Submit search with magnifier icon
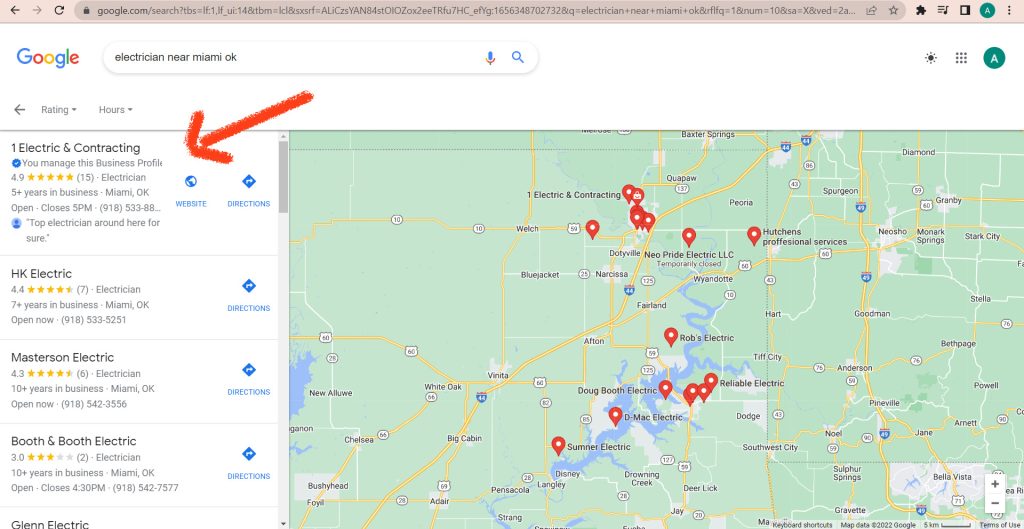 click(x=518, y=57)
